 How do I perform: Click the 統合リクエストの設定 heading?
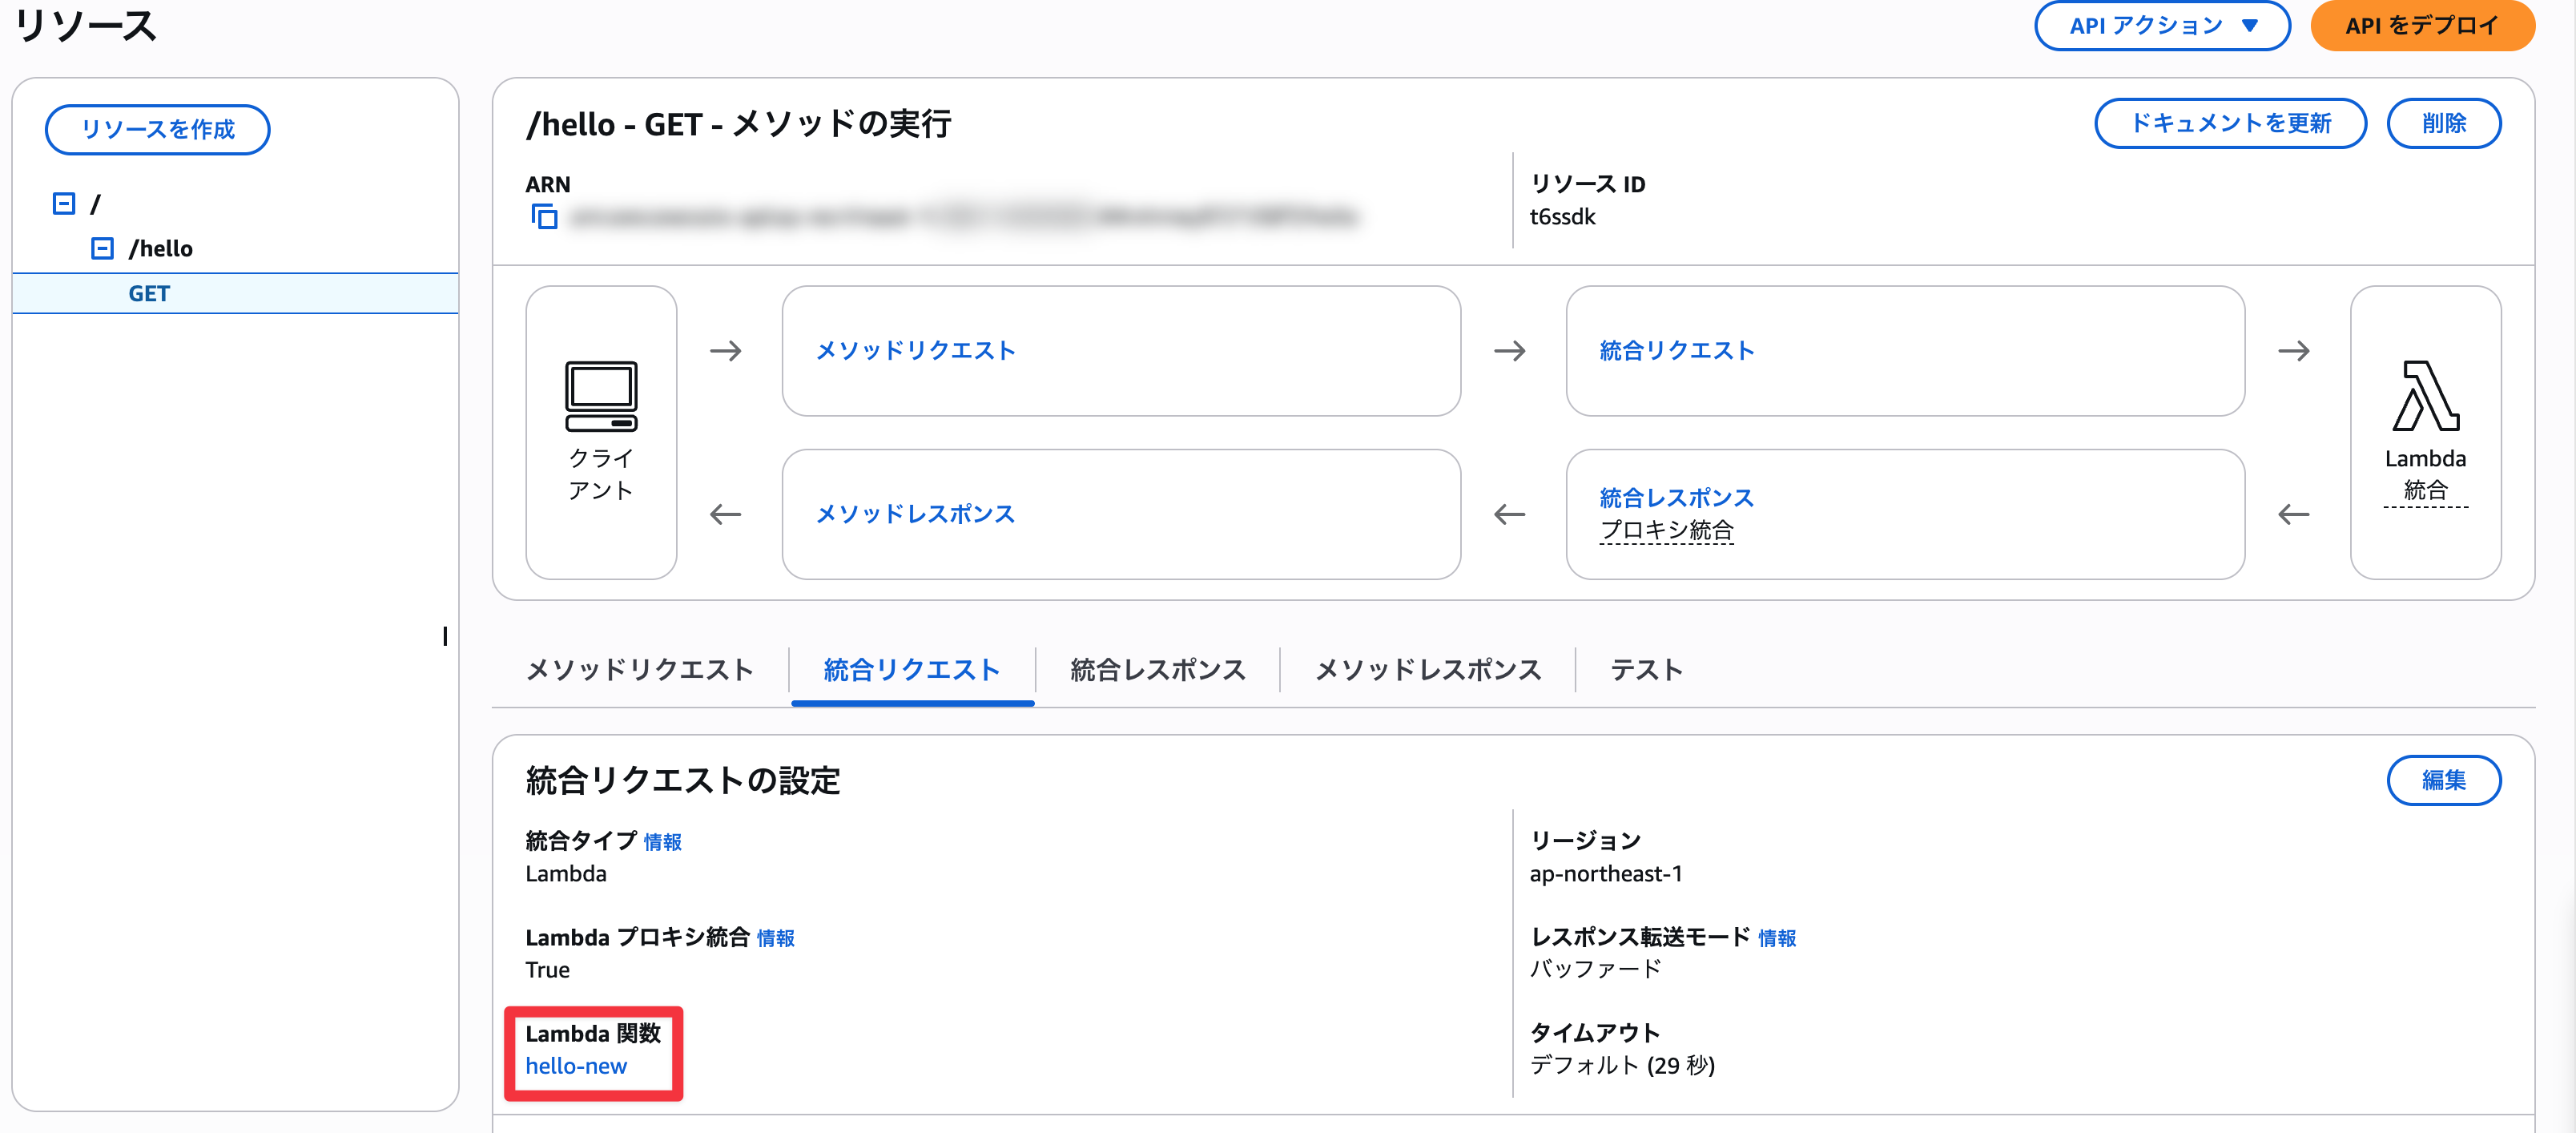tap(683, 780)
